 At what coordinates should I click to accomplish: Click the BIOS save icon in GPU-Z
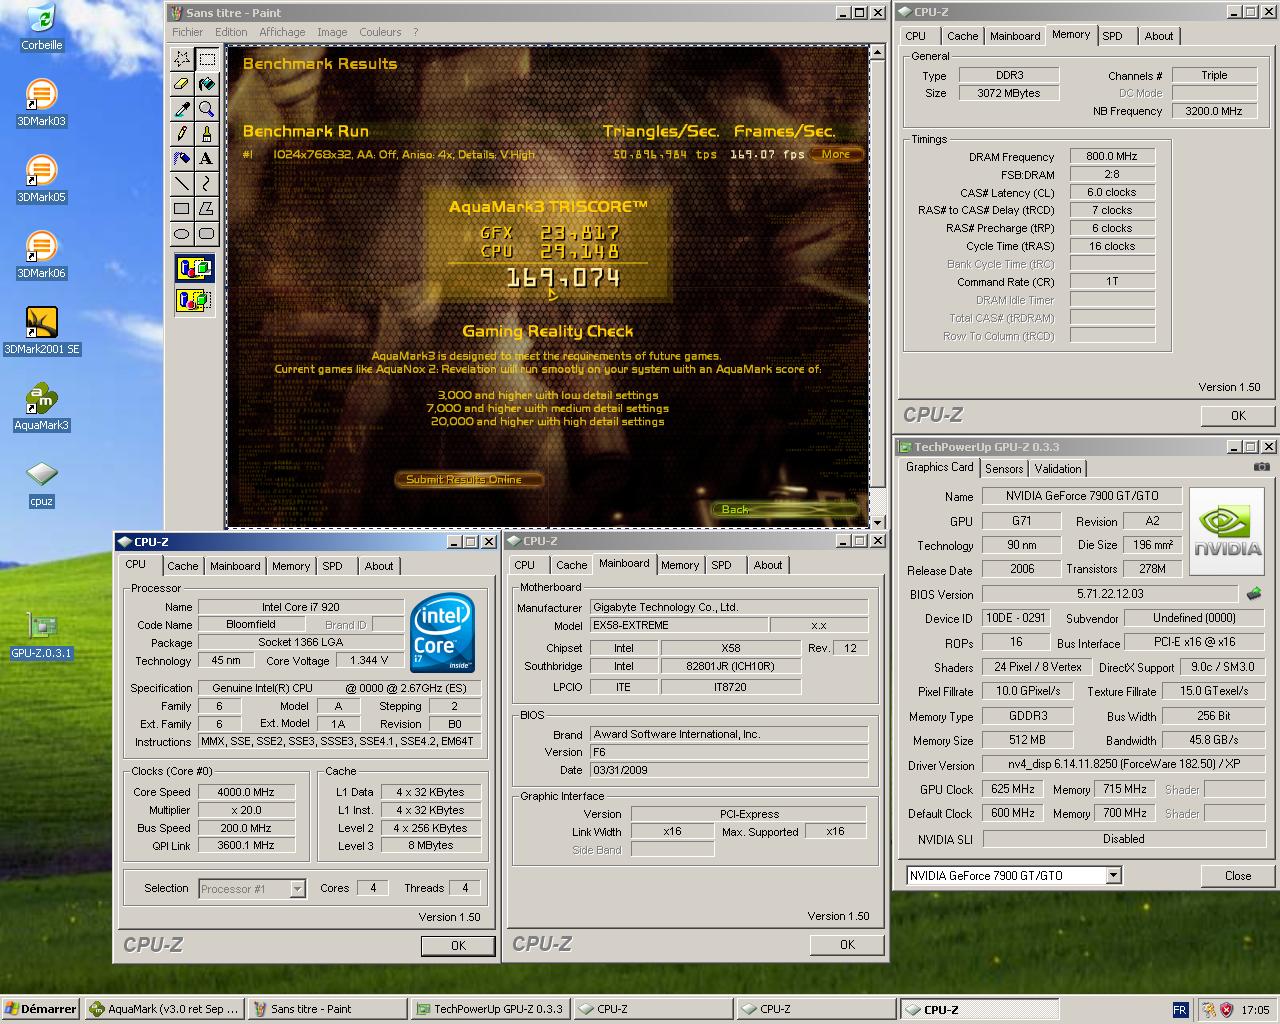coord(1254,594)
